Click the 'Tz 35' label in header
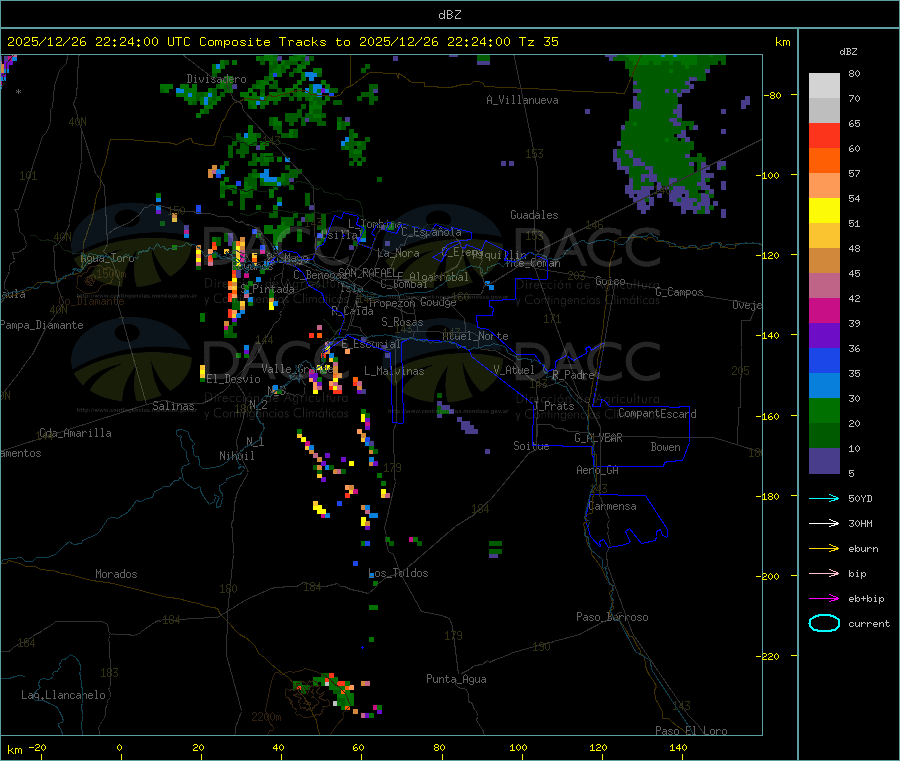This screenshot has width=900, height=761. click(x=538, y=42)
